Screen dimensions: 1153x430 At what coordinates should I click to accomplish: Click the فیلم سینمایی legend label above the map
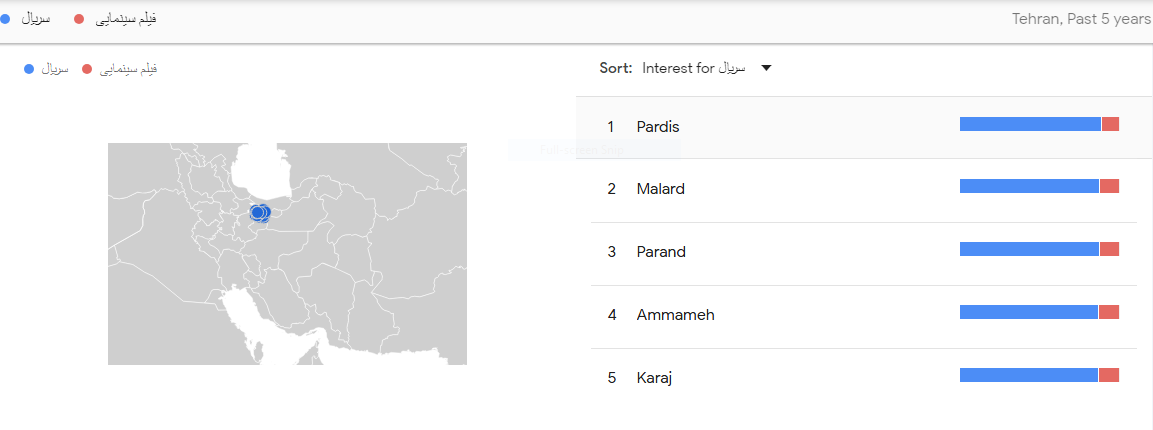pyautogui.click(x=127, y=69)
